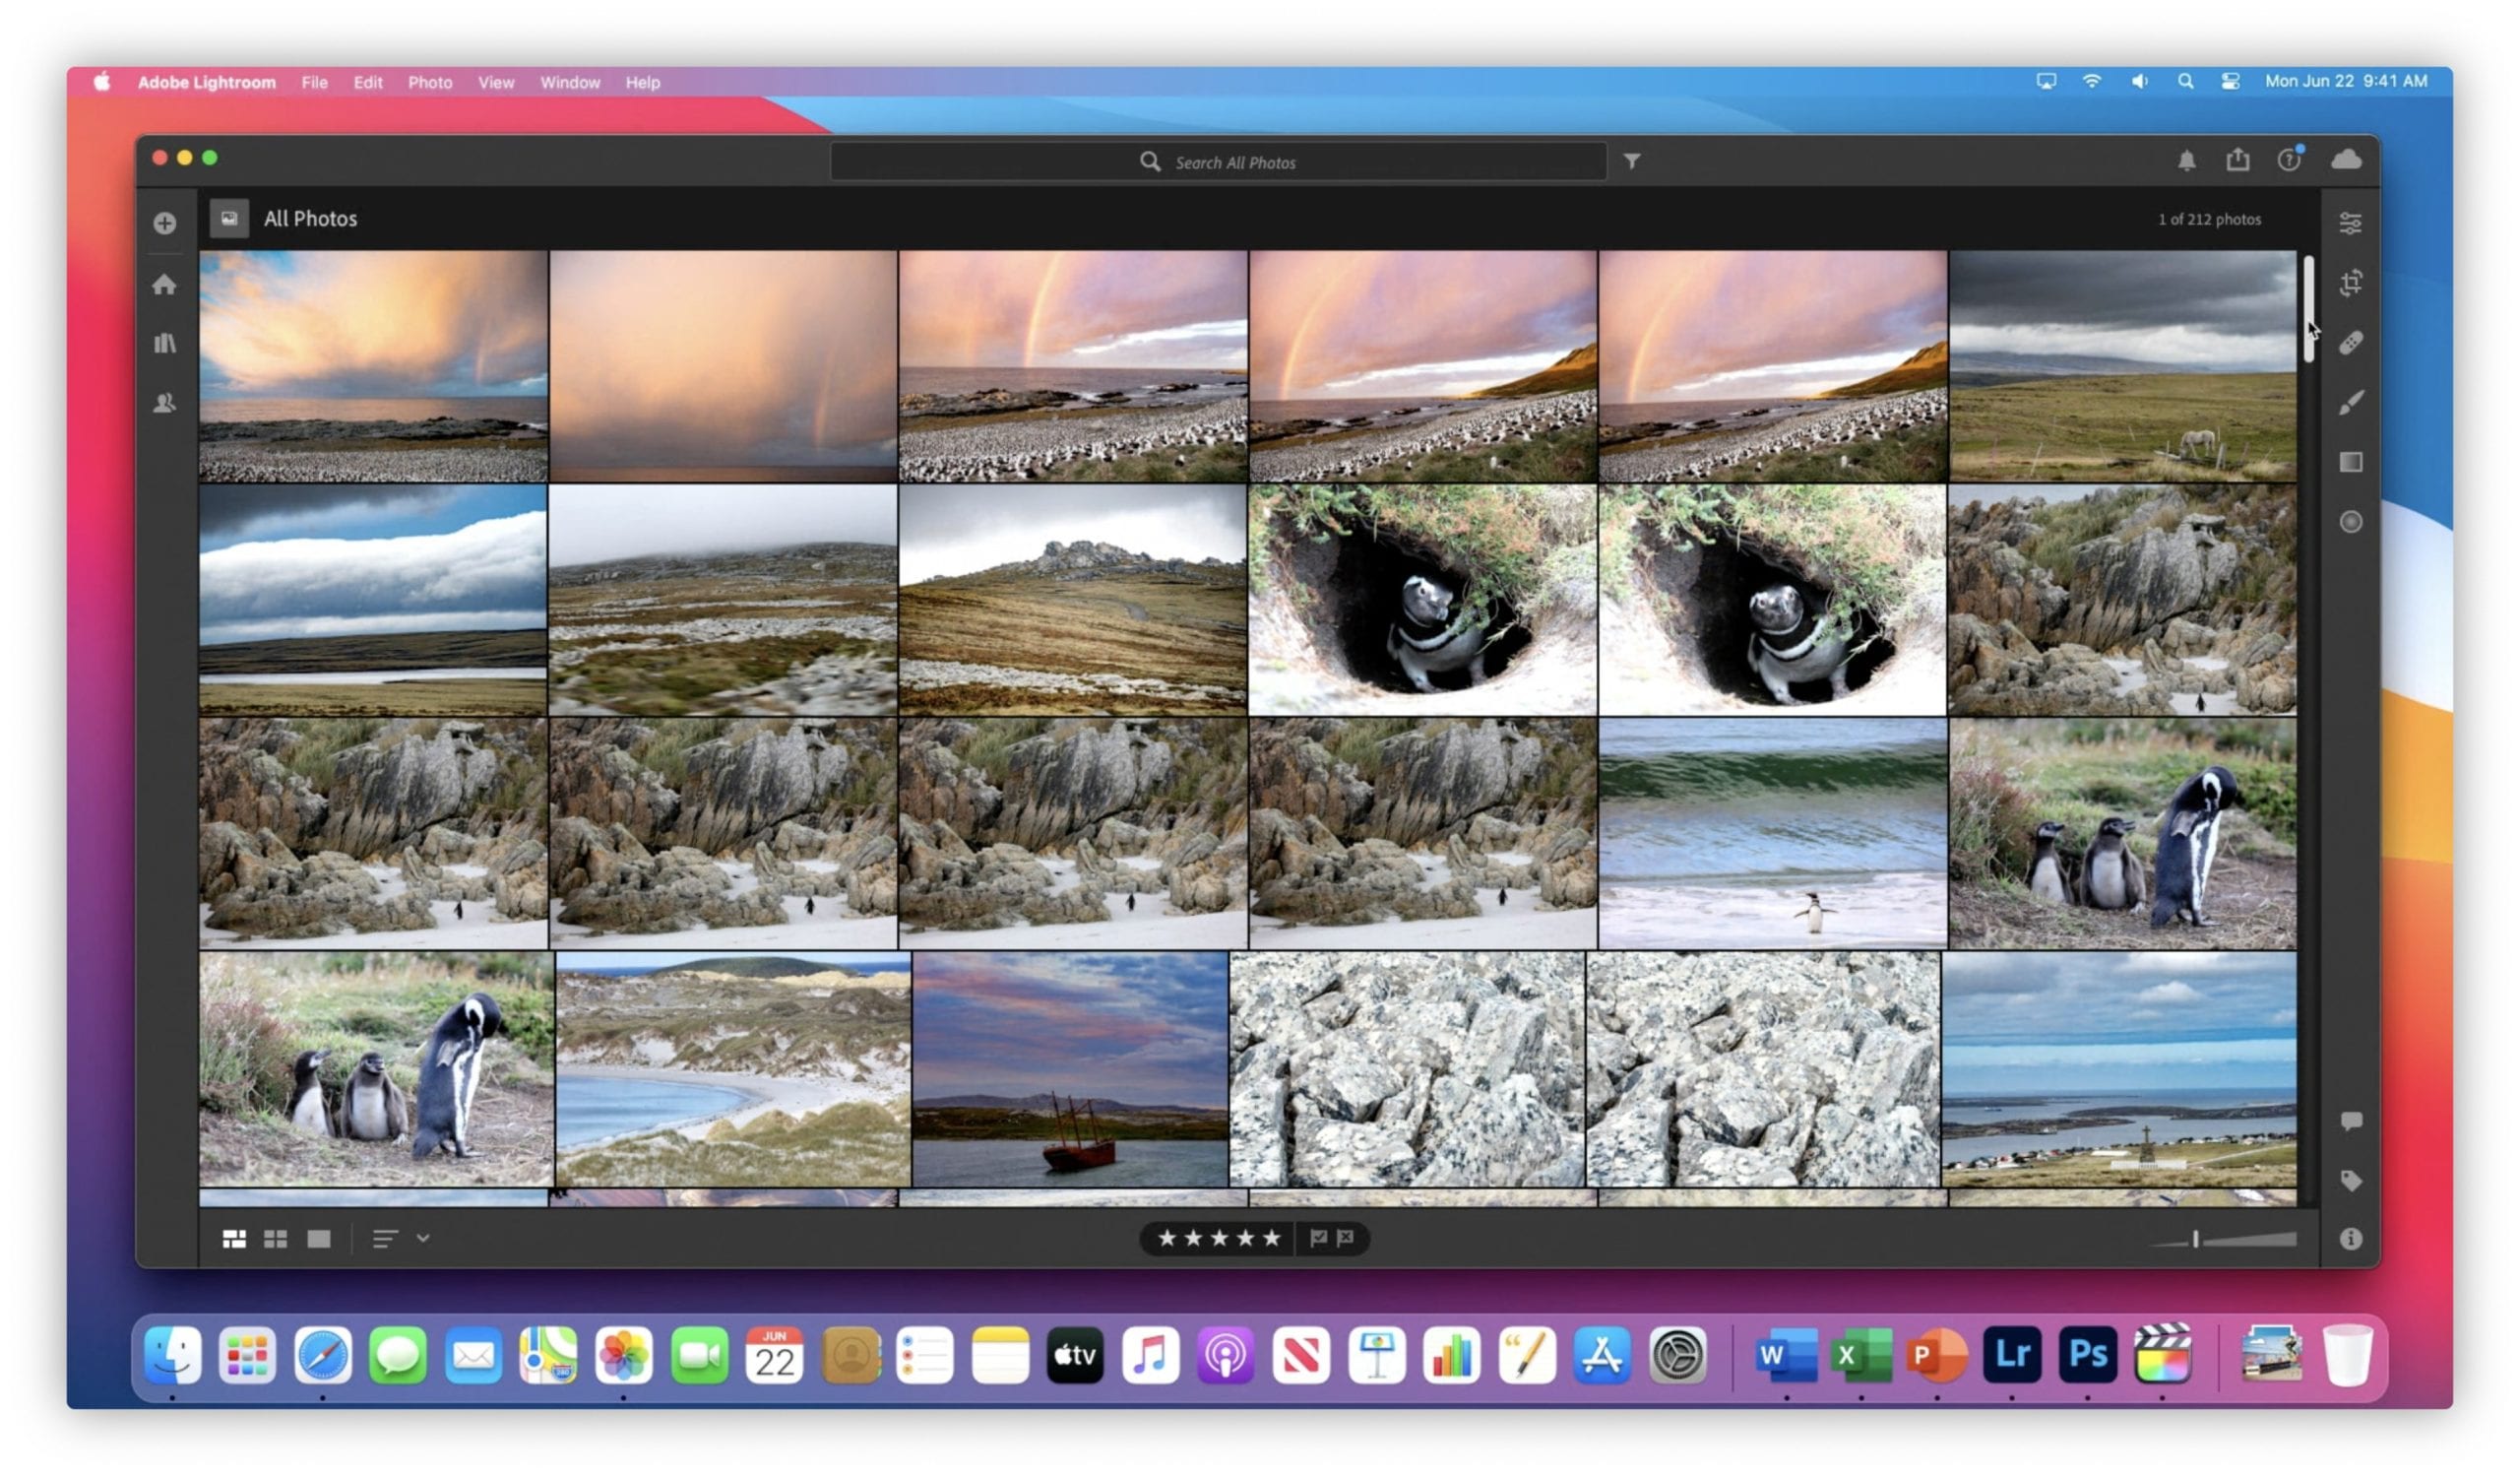The height and width of the screenshot is (1476, 2520).
Task: Open the File menu
Action: (314, 82)
